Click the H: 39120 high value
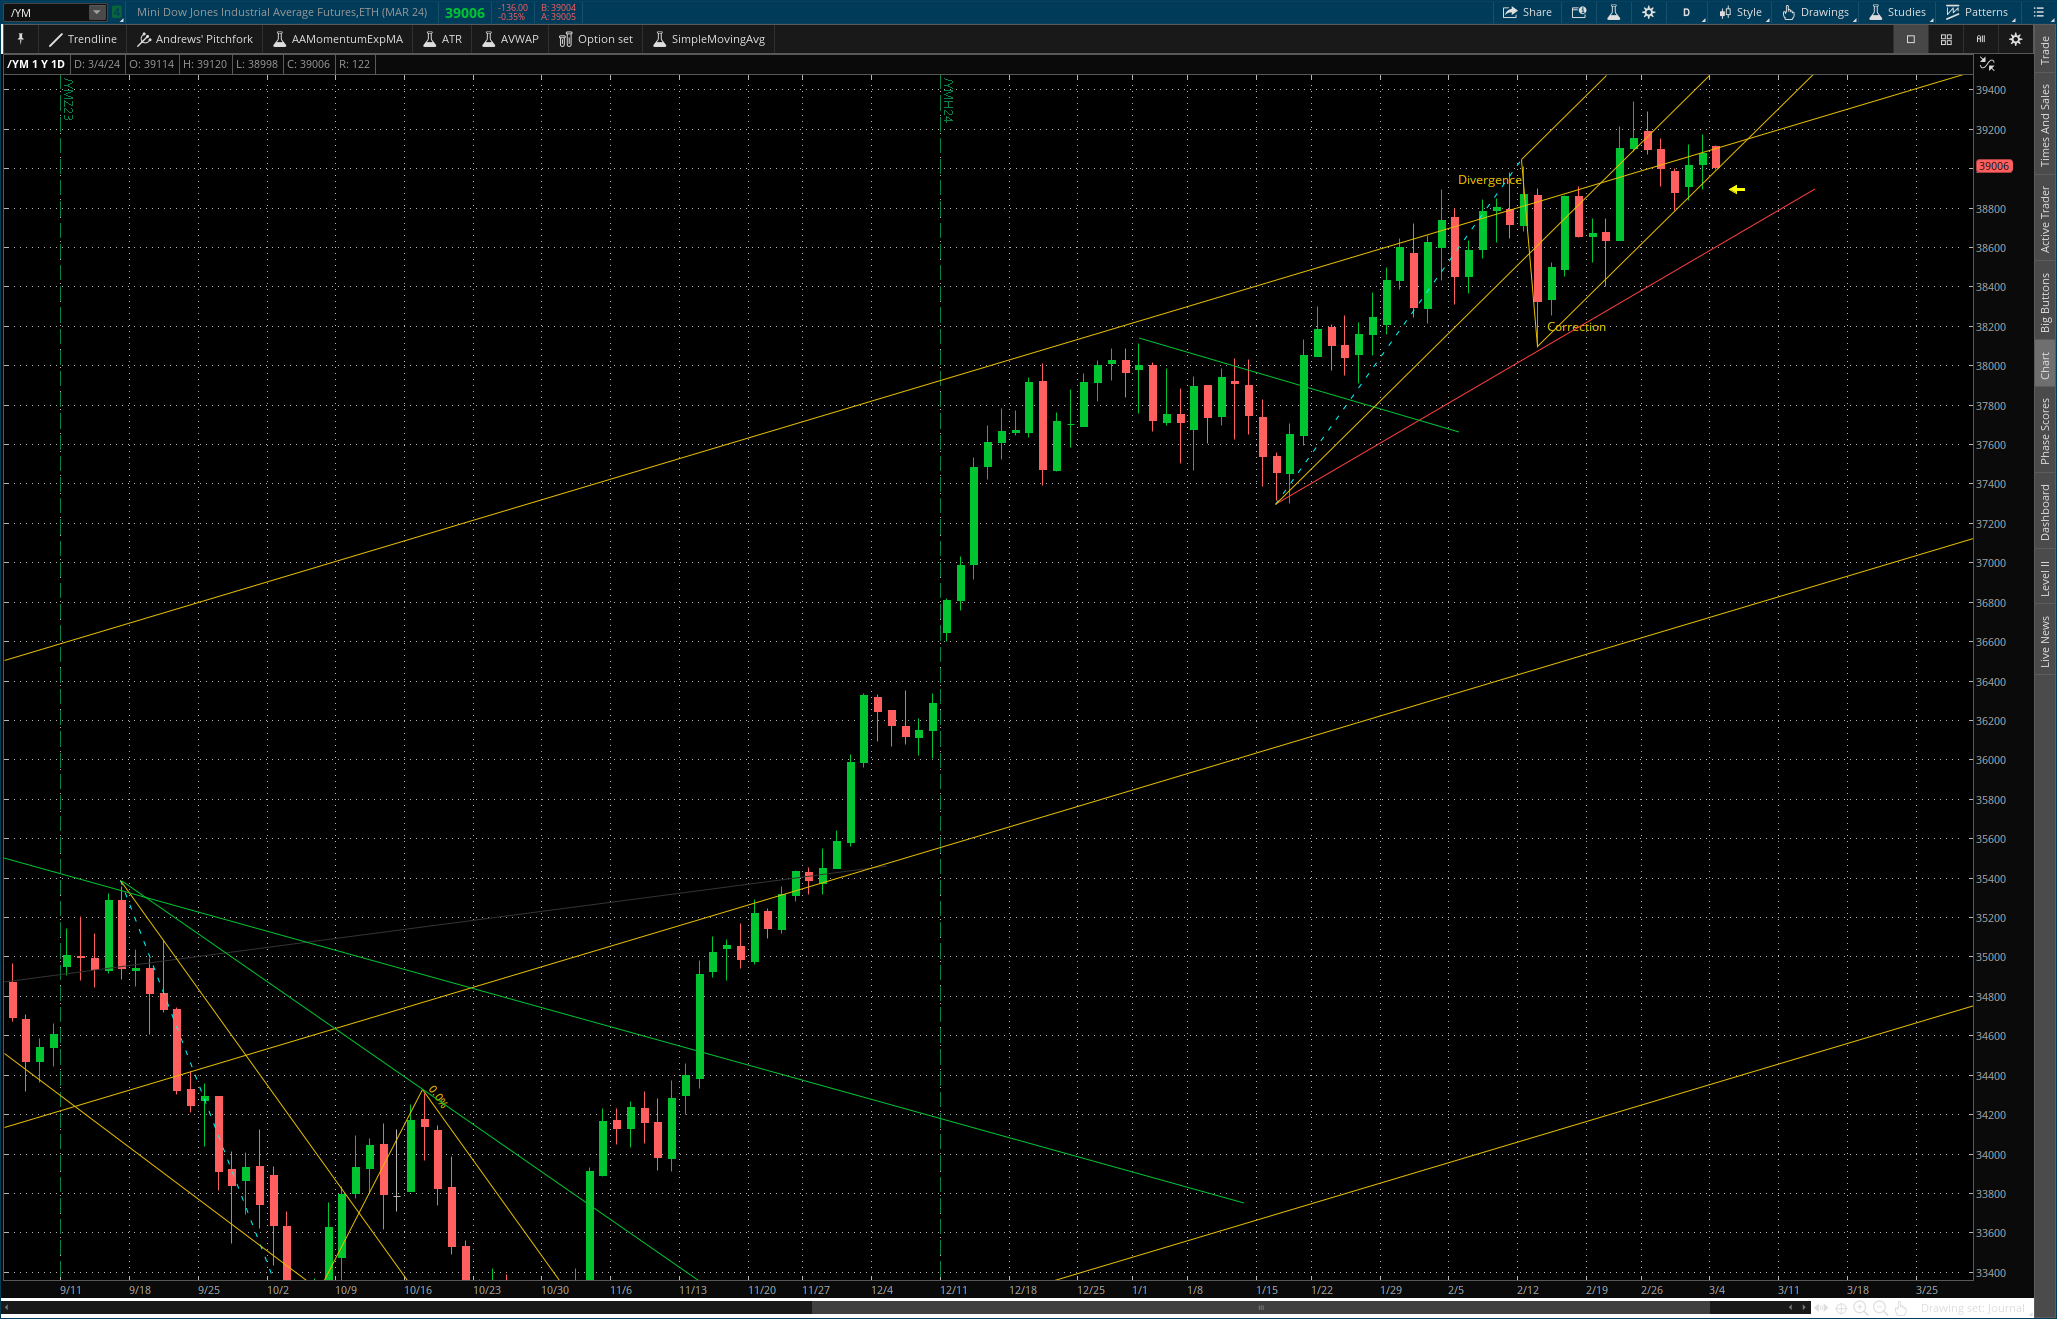 (x=205, y=64)
